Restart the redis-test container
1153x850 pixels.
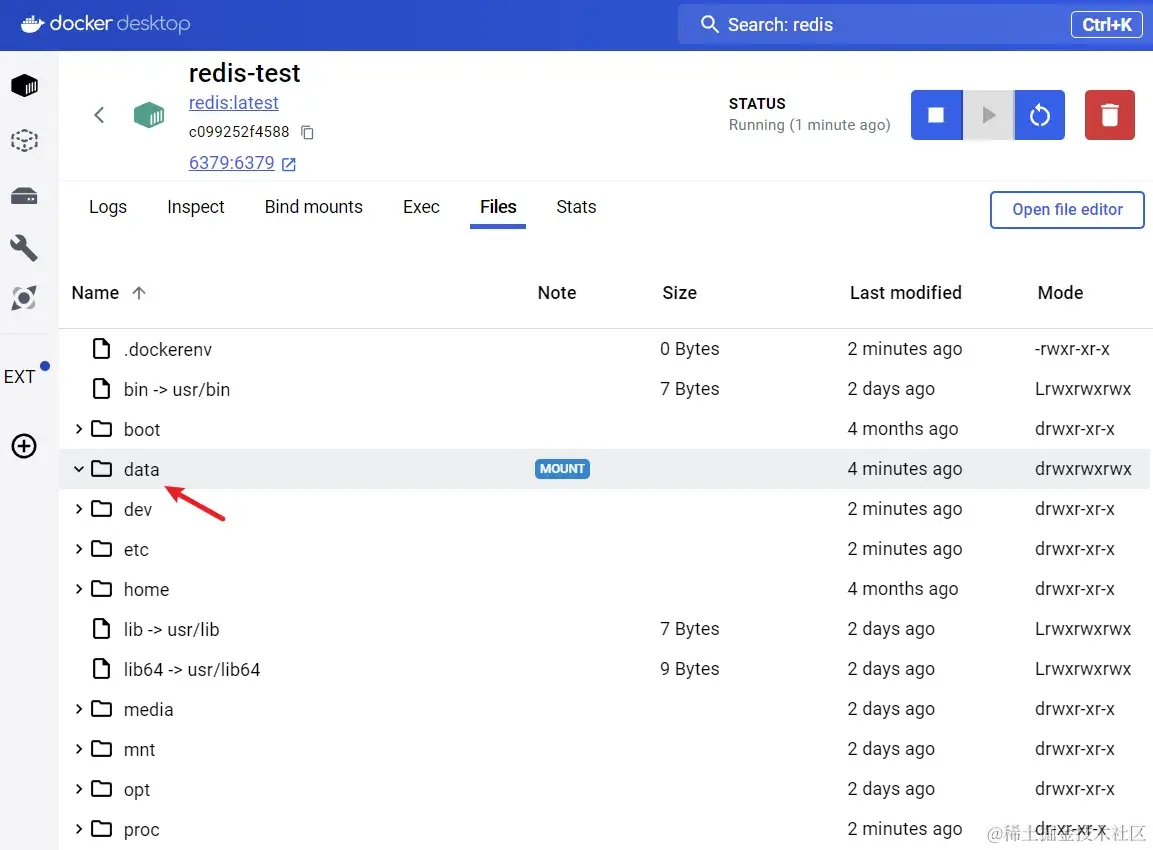point(1039,115)
